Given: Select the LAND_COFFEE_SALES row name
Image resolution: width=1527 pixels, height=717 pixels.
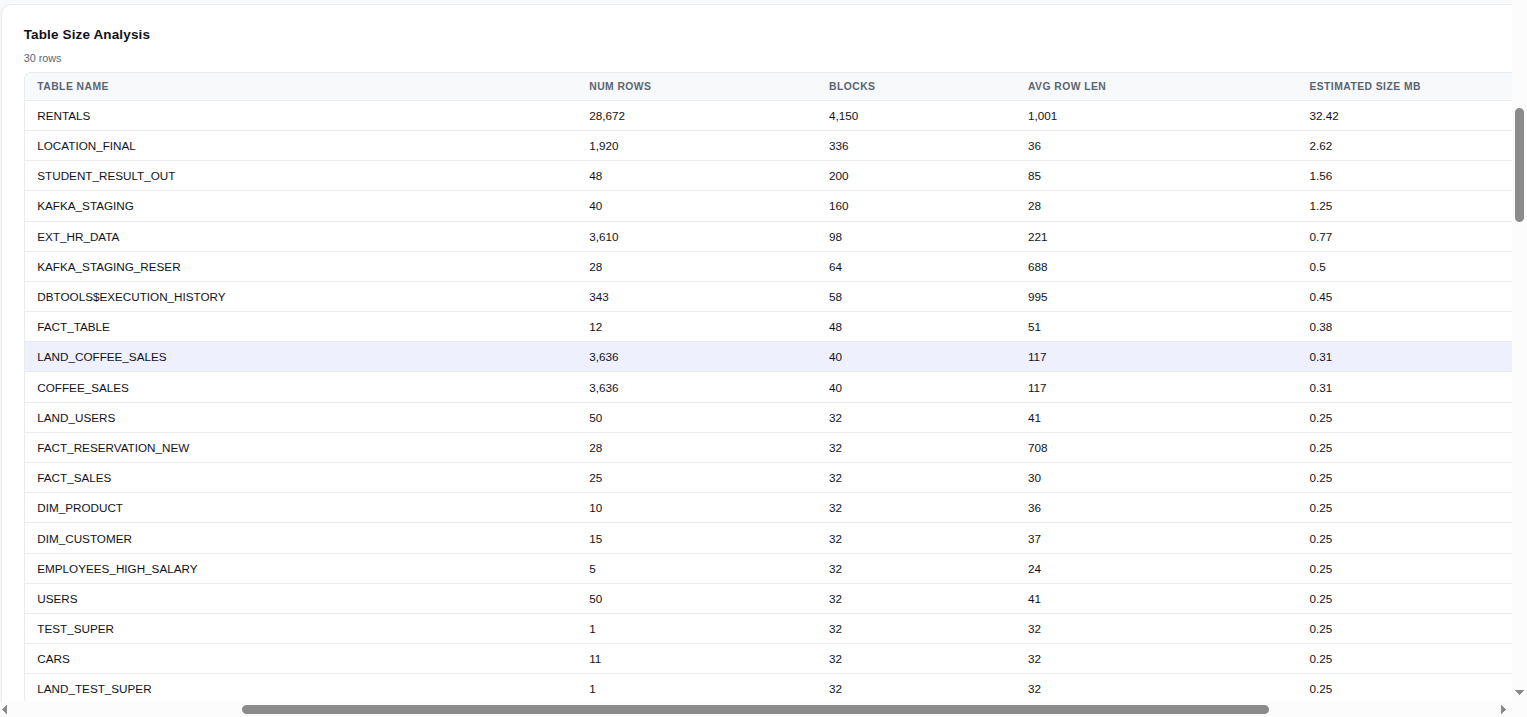Looking at the screenshot, I should point(102,357).
